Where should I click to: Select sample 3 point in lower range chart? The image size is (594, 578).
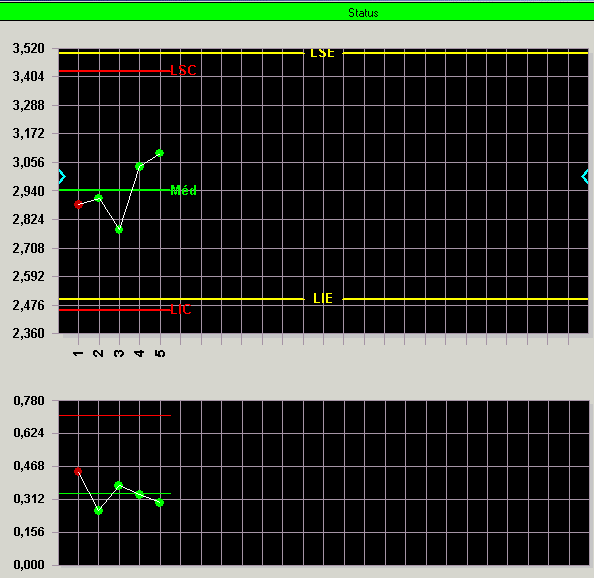coord(119,486)
